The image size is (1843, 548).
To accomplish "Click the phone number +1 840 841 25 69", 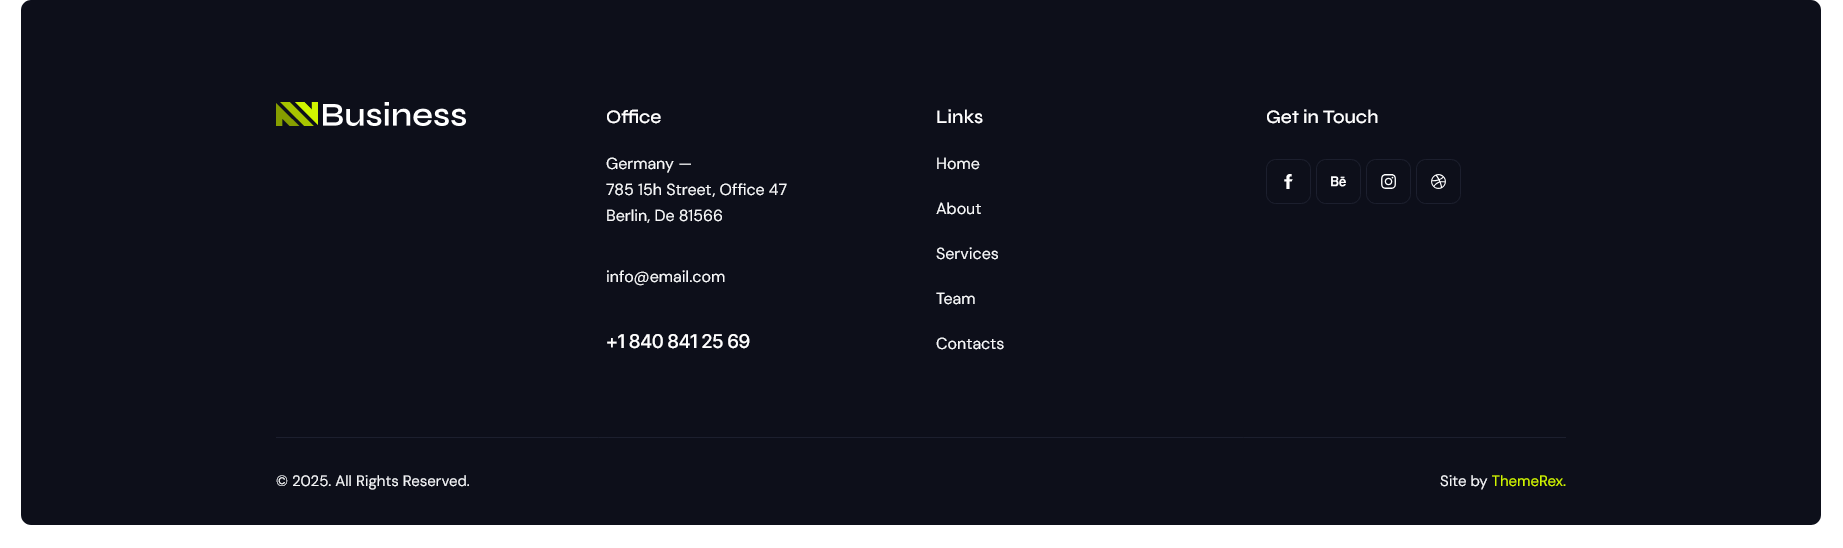I will pyautogui.click(x=677, y=342).
